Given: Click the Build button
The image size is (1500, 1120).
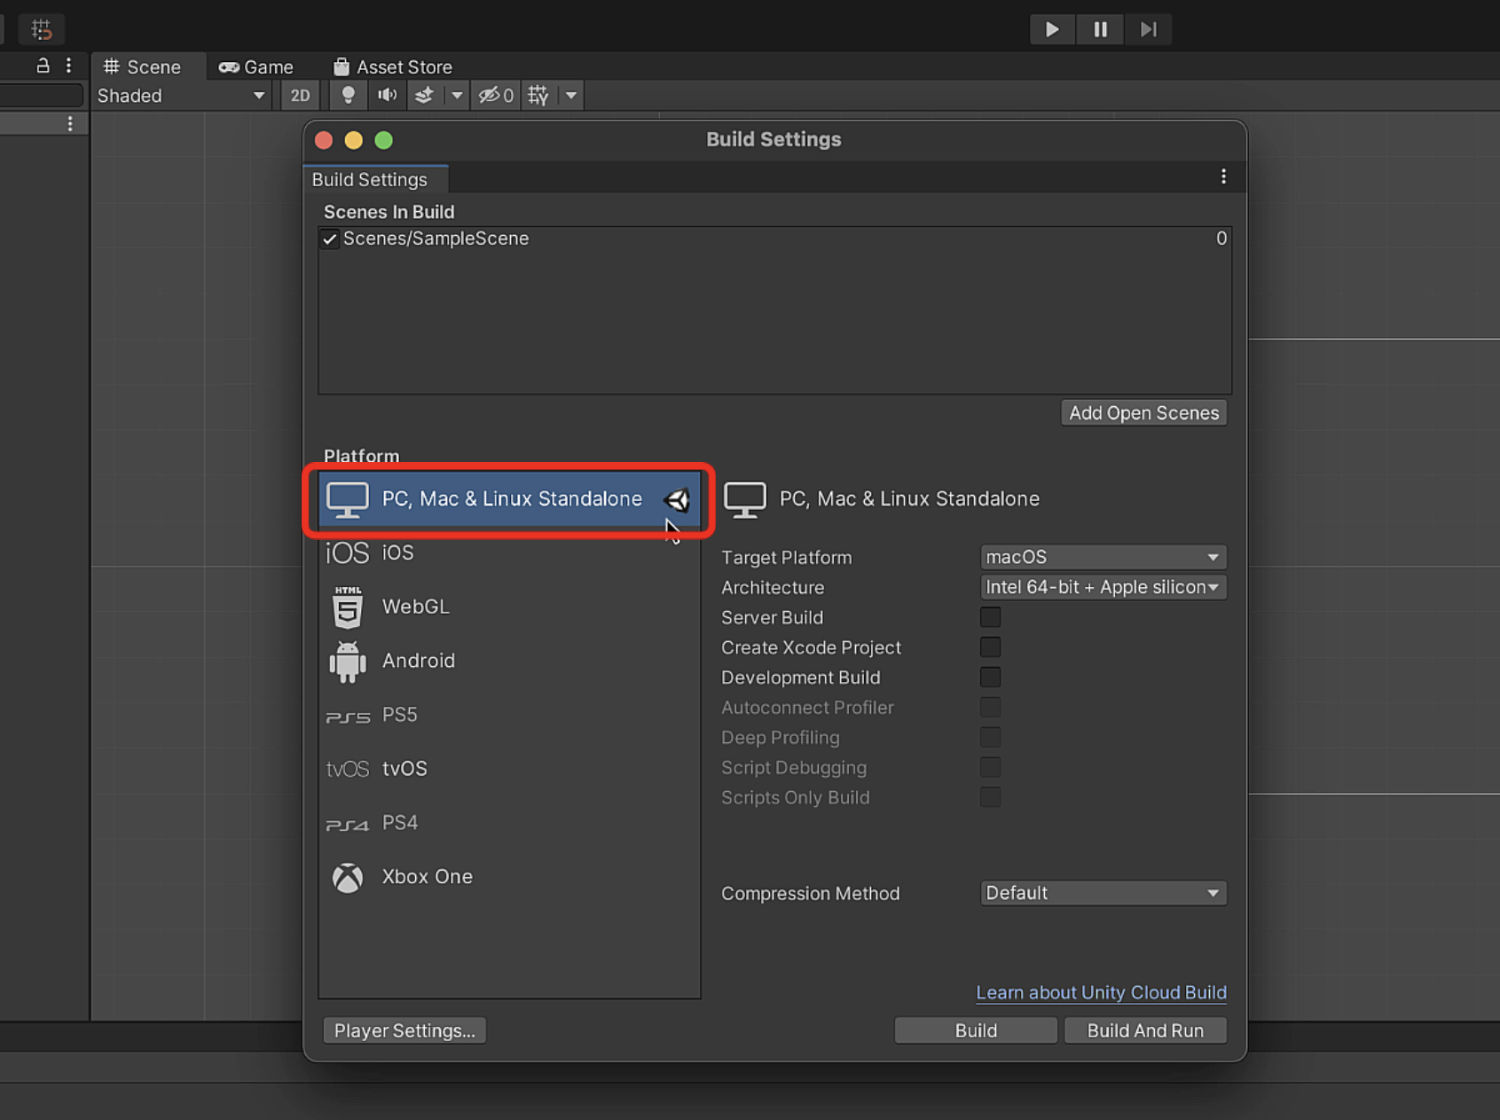Looking at the screenshot, I should pos(976,1031).
